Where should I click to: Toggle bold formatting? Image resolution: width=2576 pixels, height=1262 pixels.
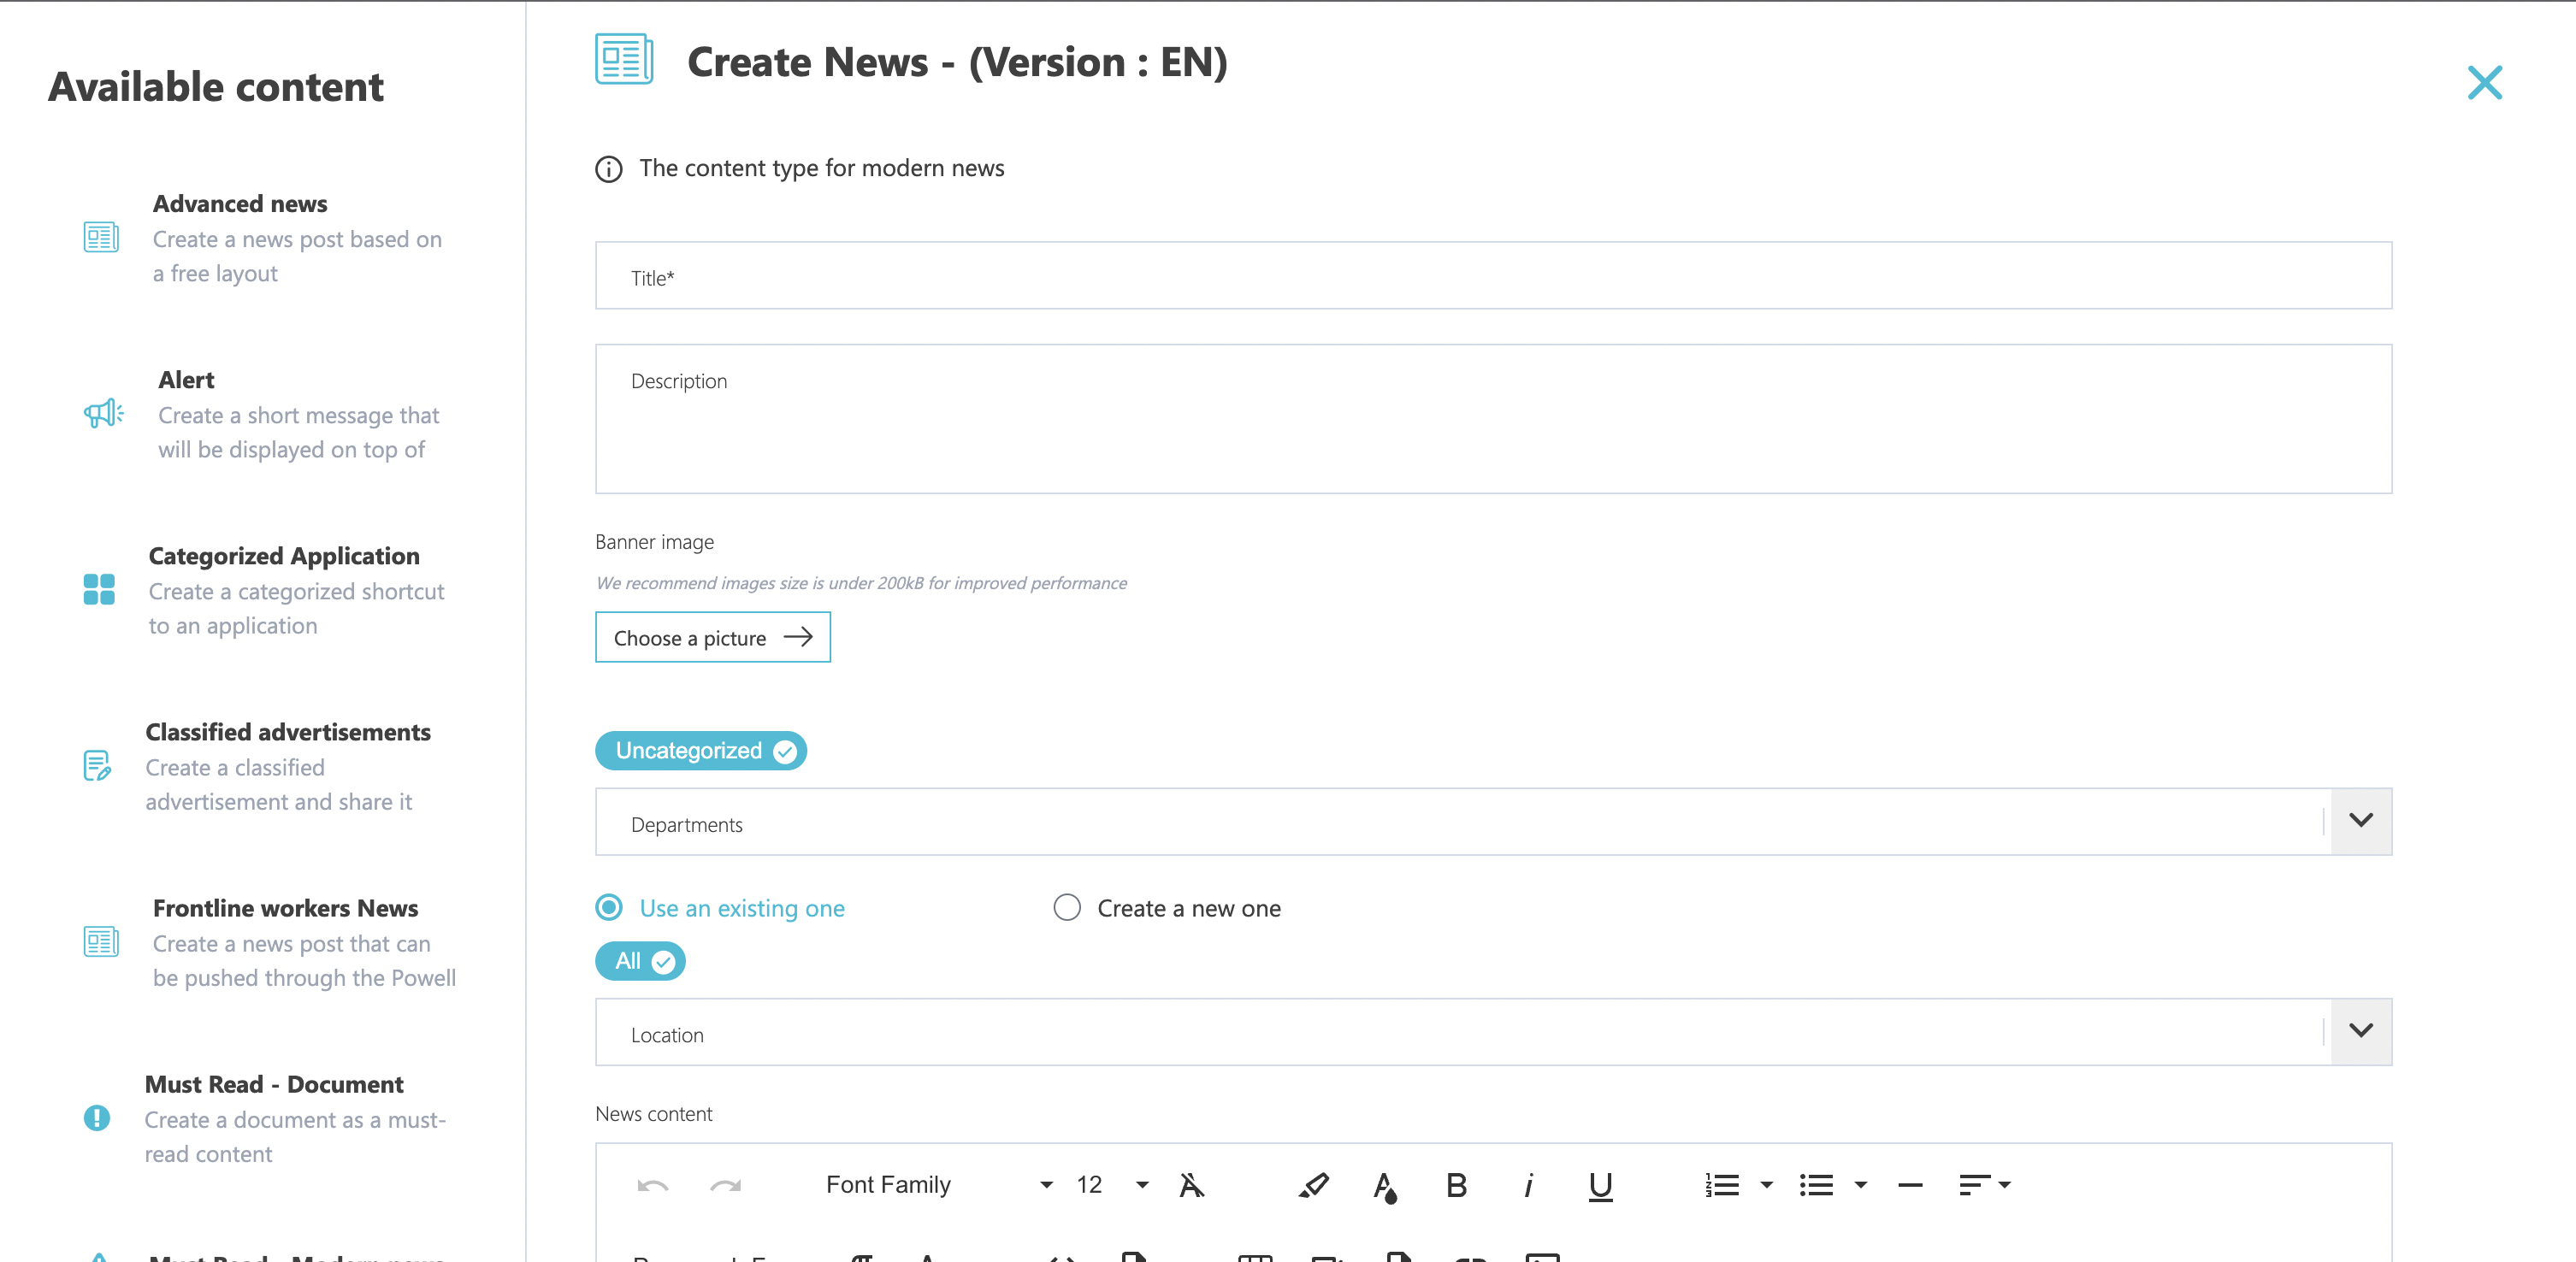tap(1457, 1185)
